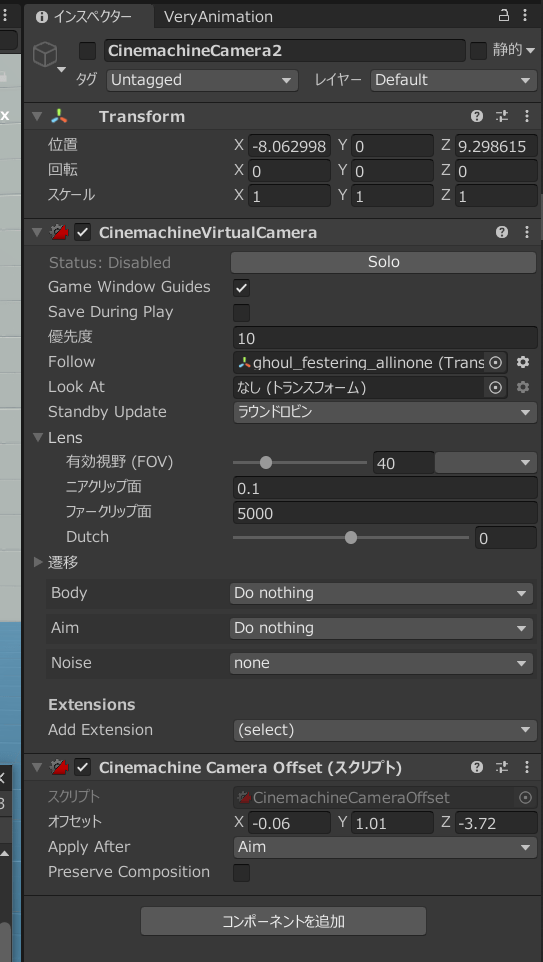Open the Follow field gear menu
The image size is (543, 962).
pos(523,362)
